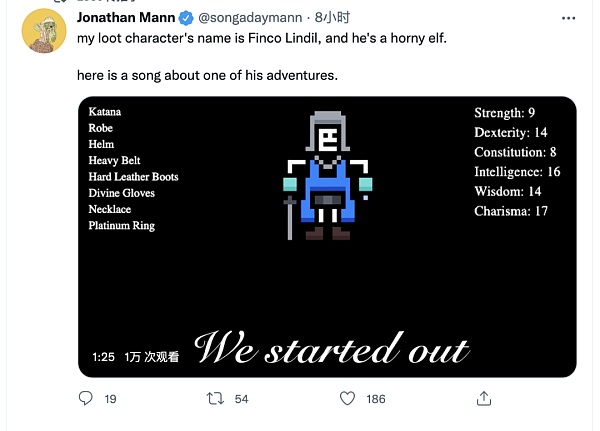Click the 54 retweets count
This screenshot has width=600, height=431.
tap(240, 399)
